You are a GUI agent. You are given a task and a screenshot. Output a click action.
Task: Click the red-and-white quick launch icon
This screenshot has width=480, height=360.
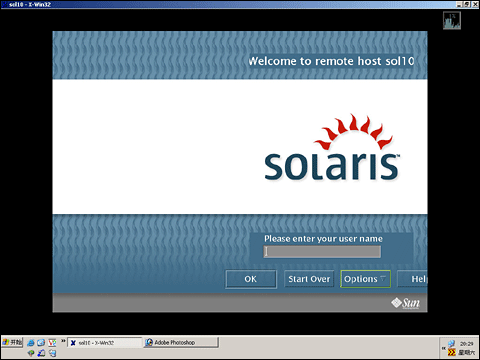click(x=52, y=342)
